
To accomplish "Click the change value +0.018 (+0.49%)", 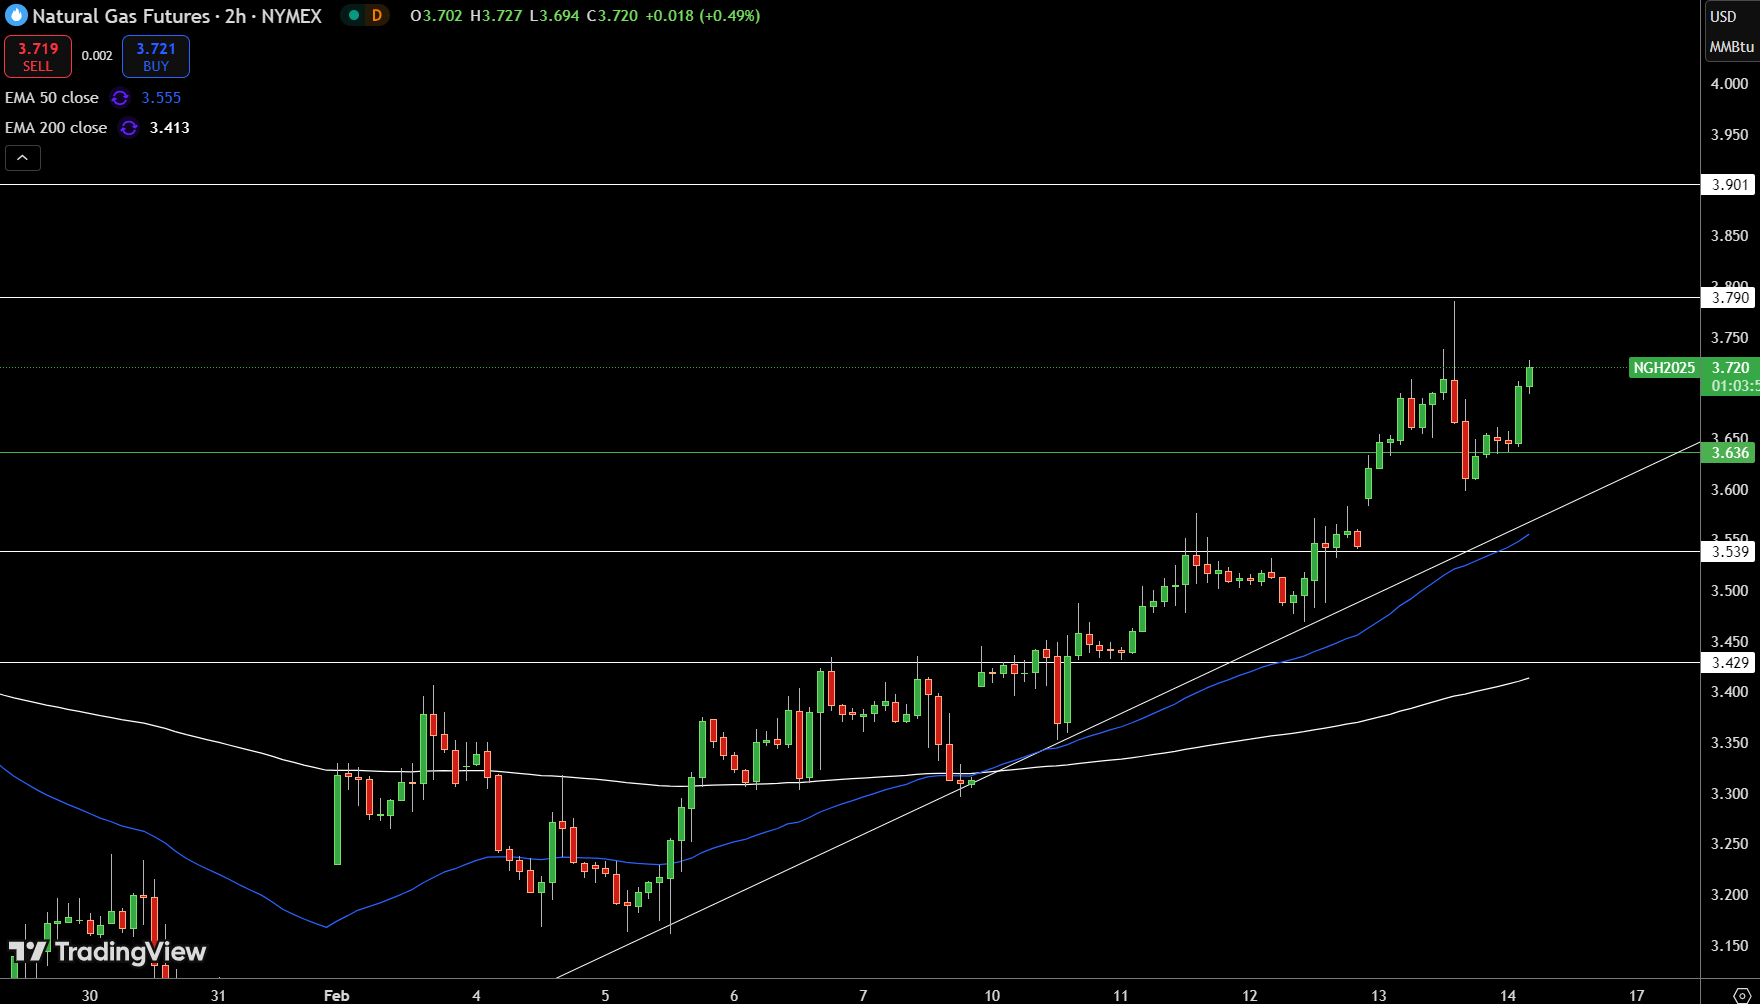I will (x=702, y=16).
